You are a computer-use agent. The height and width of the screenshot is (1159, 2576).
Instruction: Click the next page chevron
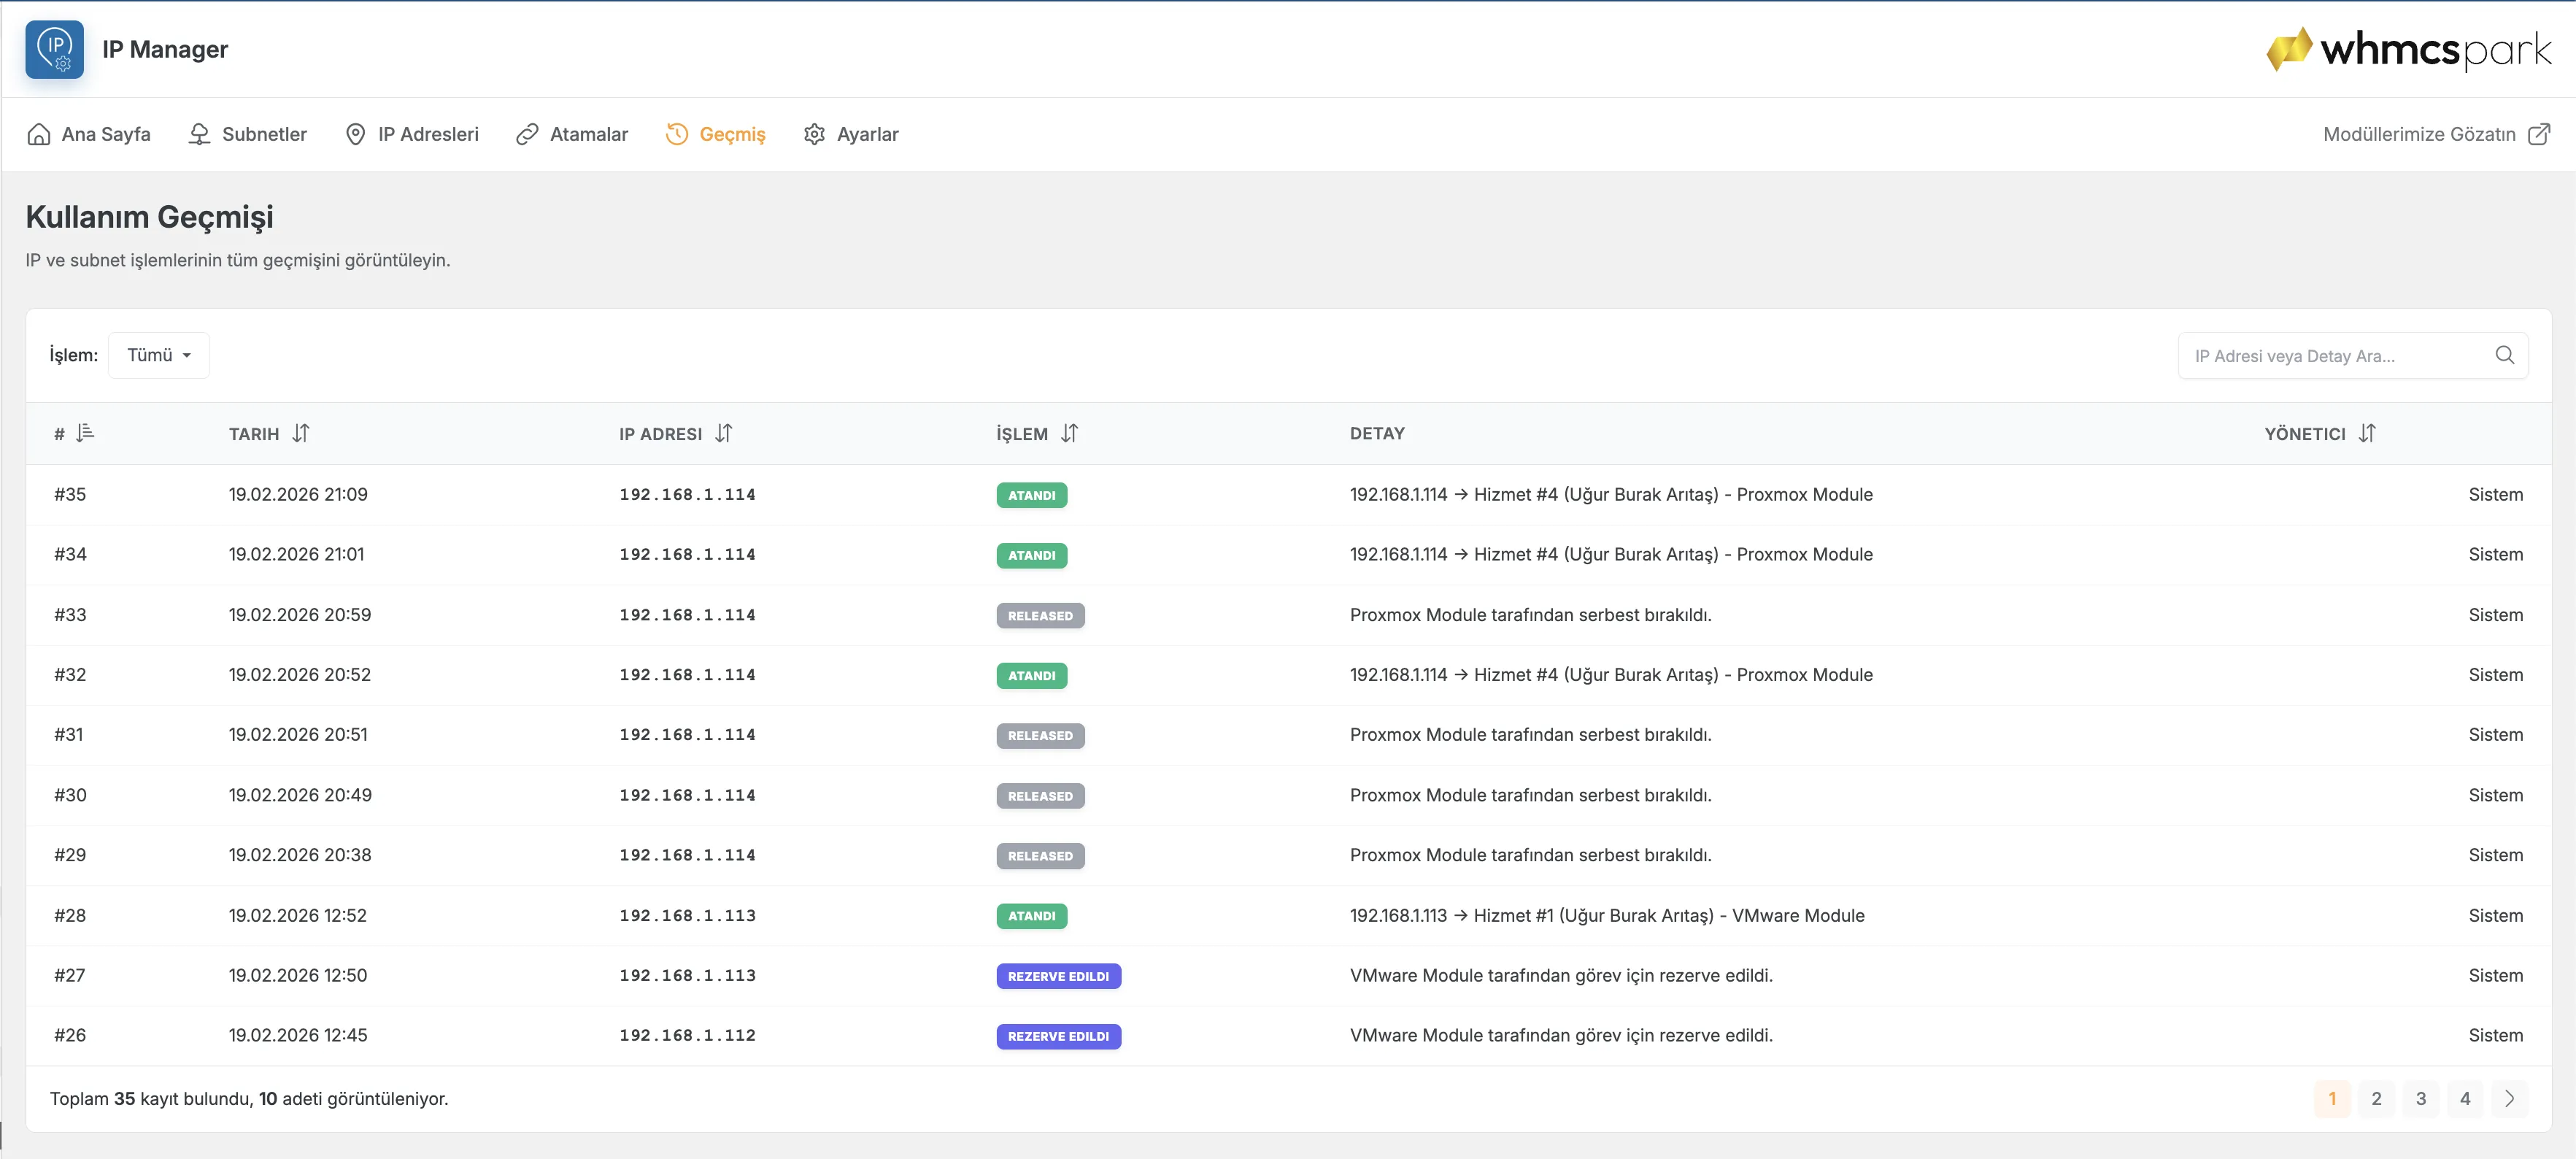[x=2509, y=1098]
